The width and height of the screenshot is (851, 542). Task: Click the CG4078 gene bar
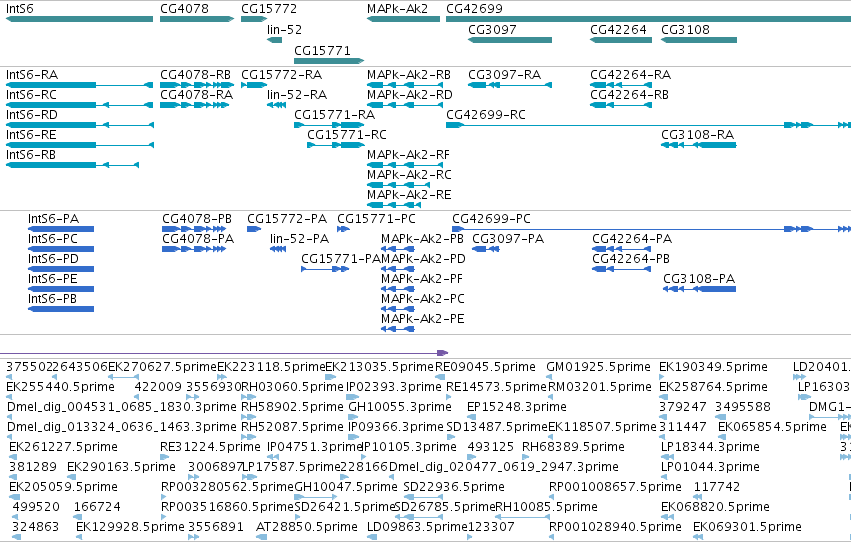[197, 19]
